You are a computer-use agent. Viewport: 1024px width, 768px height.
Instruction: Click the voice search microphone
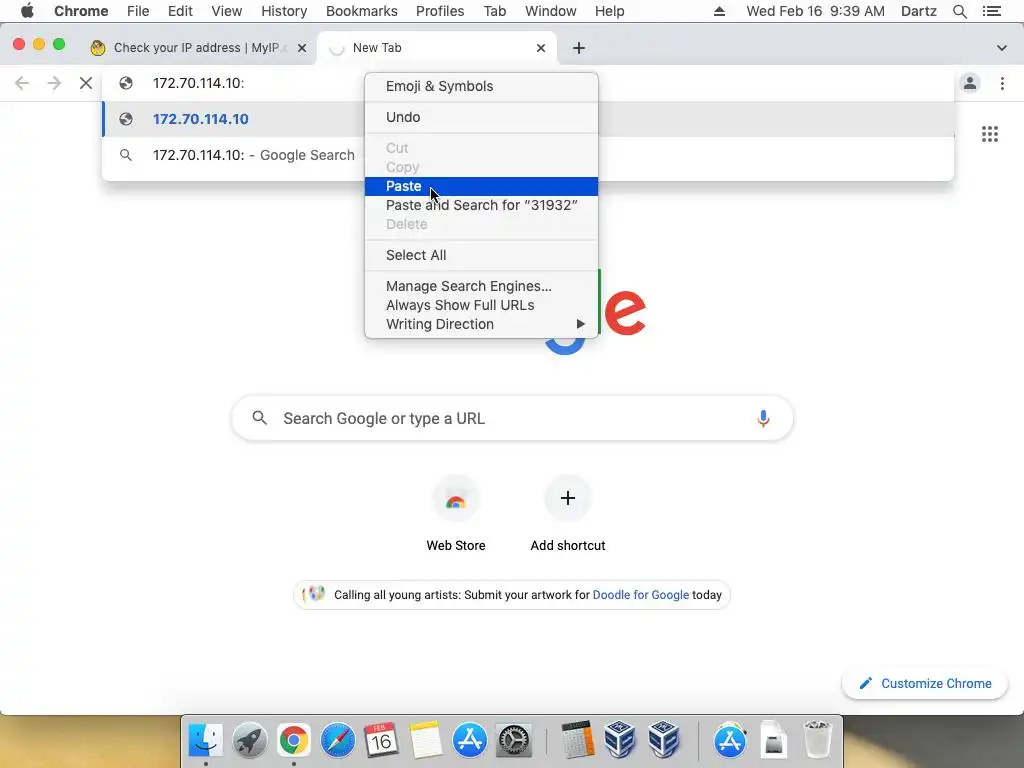pos(763,418)
